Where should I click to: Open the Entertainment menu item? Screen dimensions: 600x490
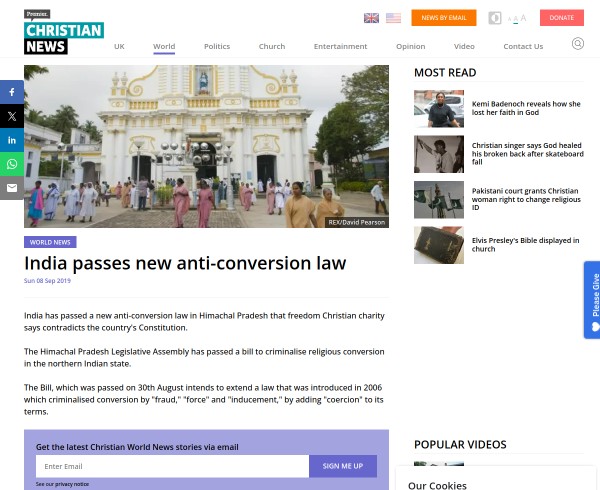point(340,46)
